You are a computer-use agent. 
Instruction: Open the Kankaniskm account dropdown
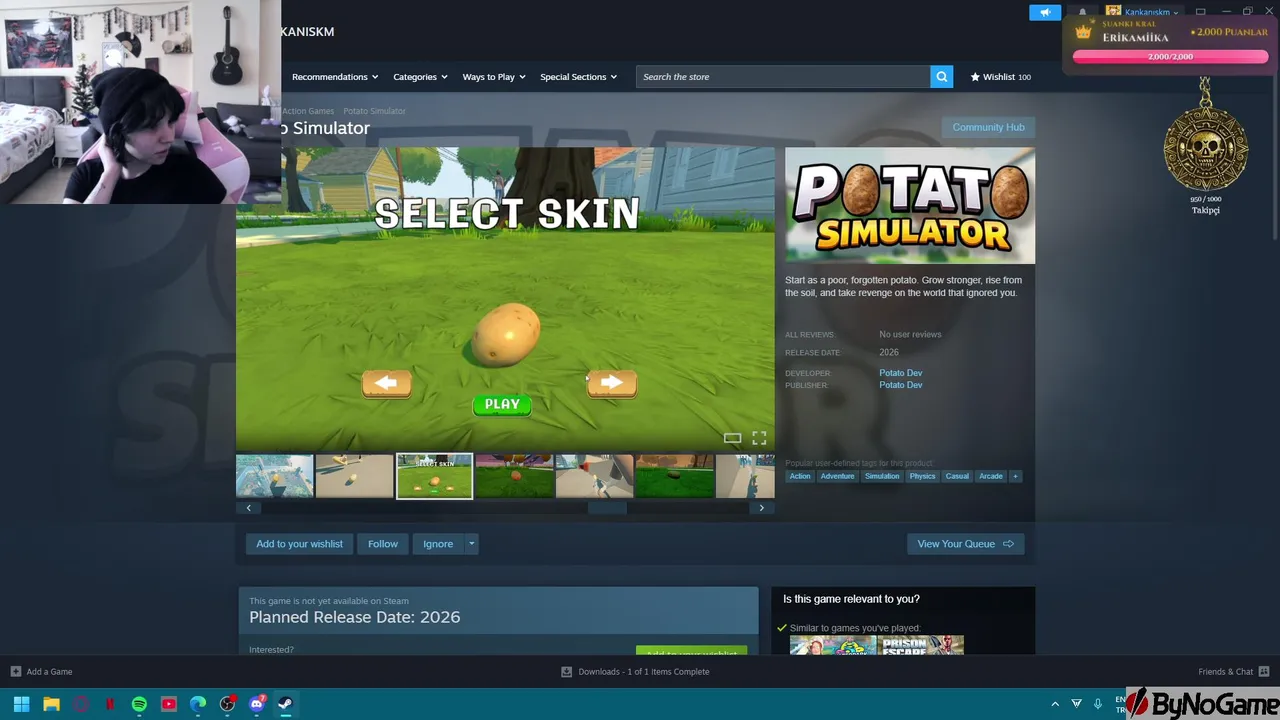pyautogui.click(x=1152, y=12)
